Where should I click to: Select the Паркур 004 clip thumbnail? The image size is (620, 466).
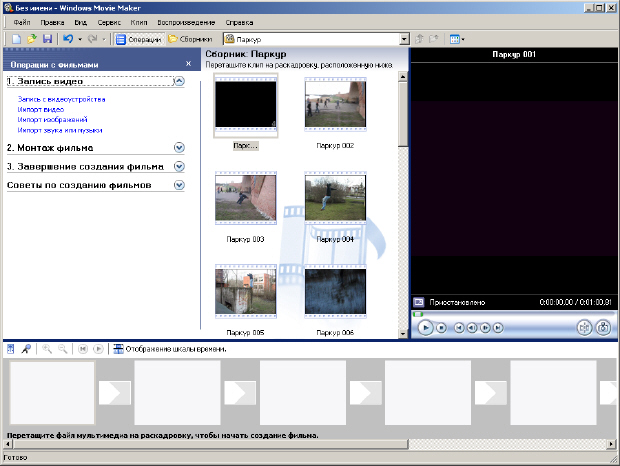335,197
